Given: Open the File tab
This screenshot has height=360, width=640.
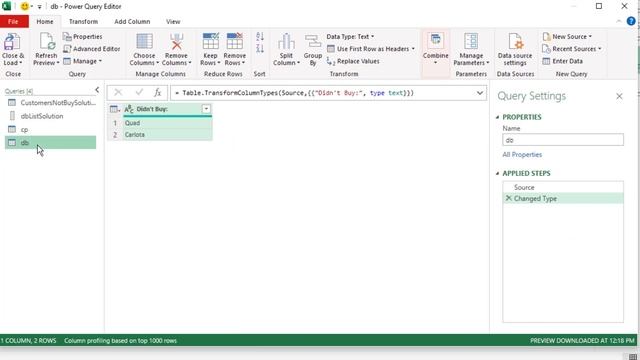Looking at the screenshot, I should coord(13,22).
